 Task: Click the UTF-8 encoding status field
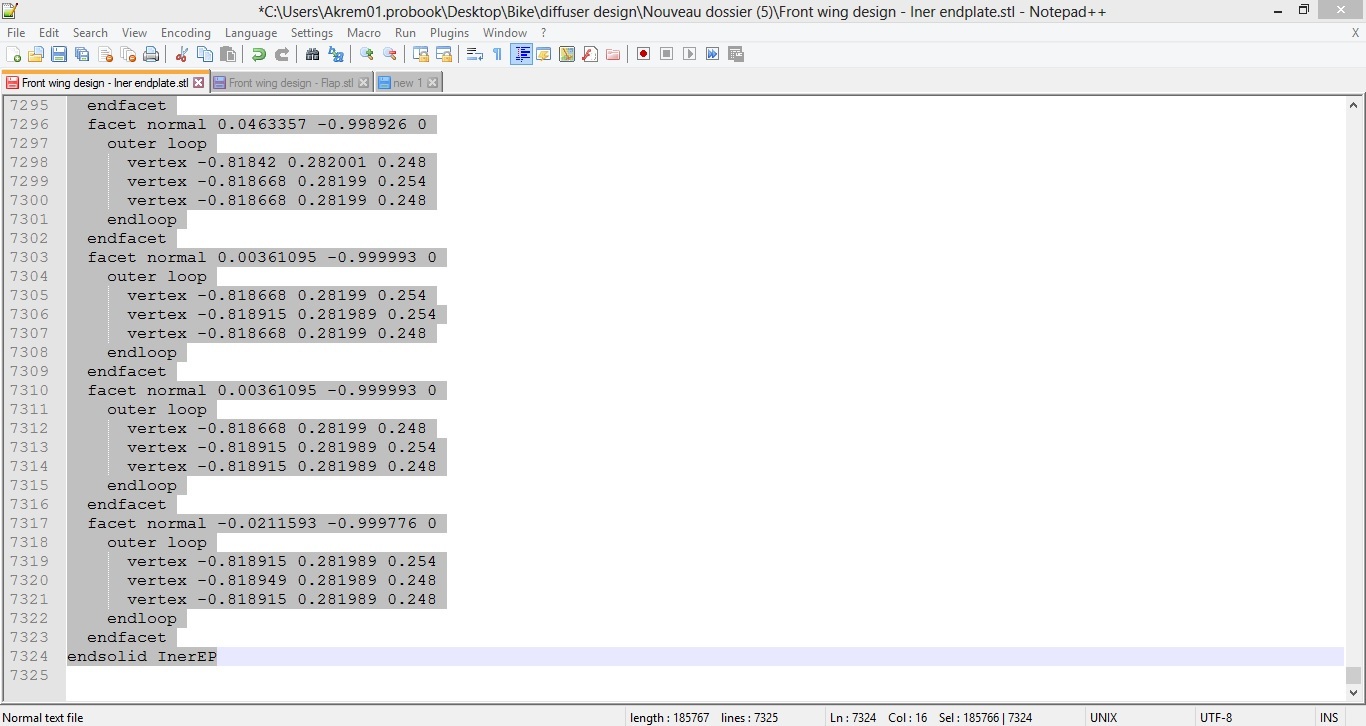coord(1216,717)
